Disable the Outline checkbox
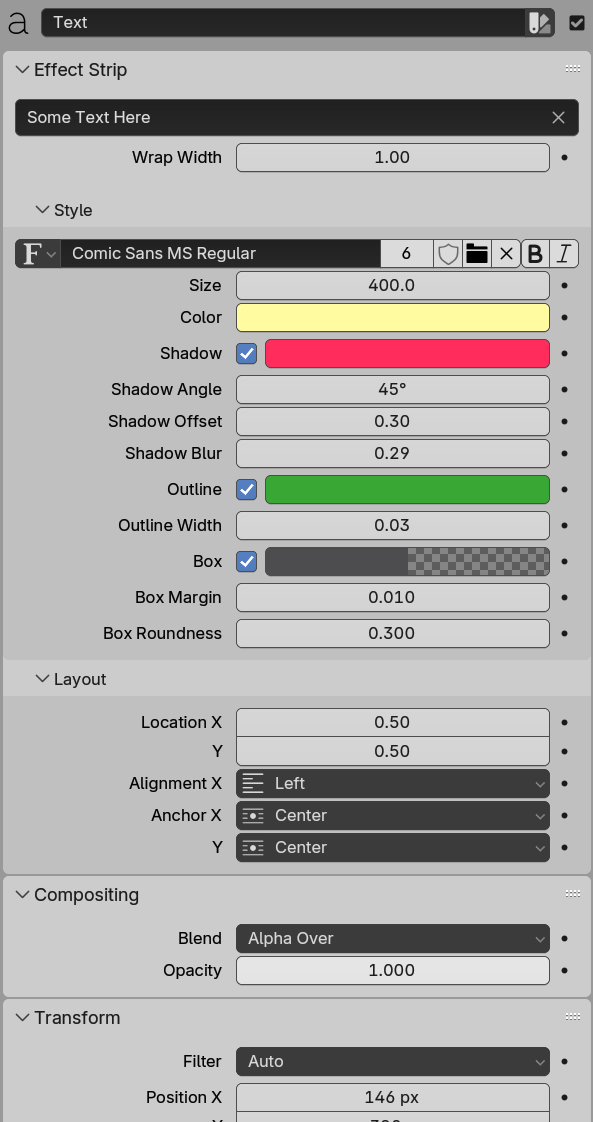 pyautogui.click(x=247, y=489)
